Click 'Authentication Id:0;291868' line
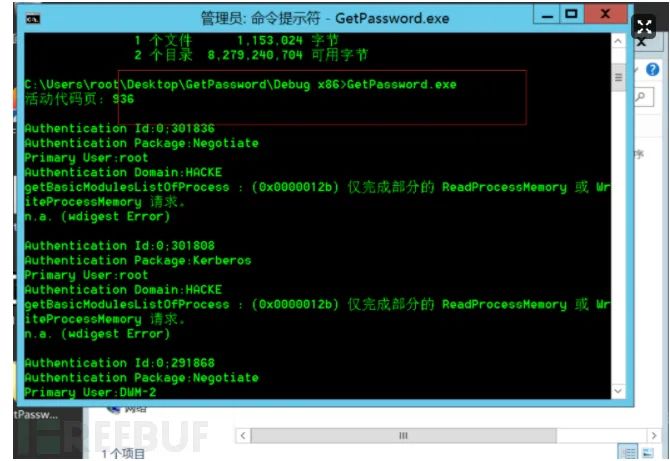 120,363
